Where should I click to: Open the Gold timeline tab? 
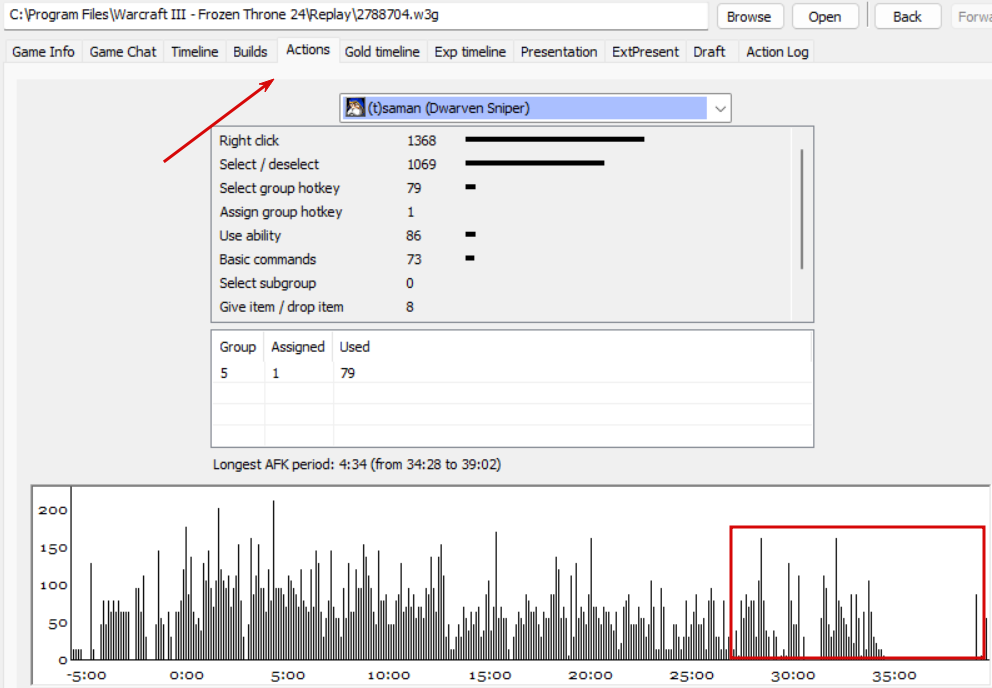click(x=382, y=52)
